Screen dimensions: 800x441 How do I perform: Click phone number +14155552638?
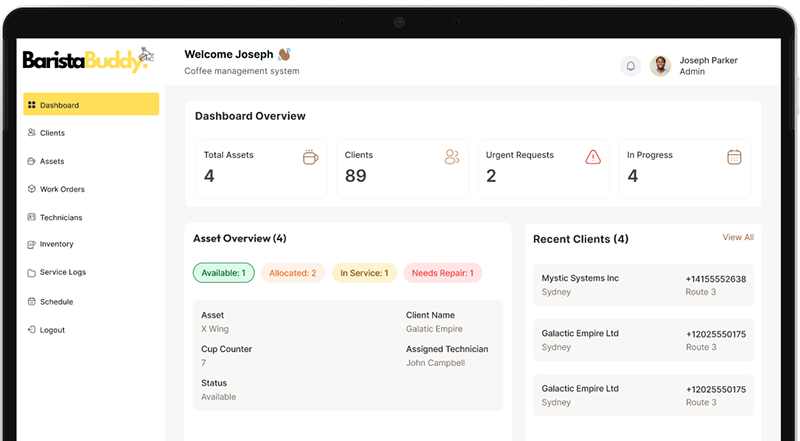point(716,279)
